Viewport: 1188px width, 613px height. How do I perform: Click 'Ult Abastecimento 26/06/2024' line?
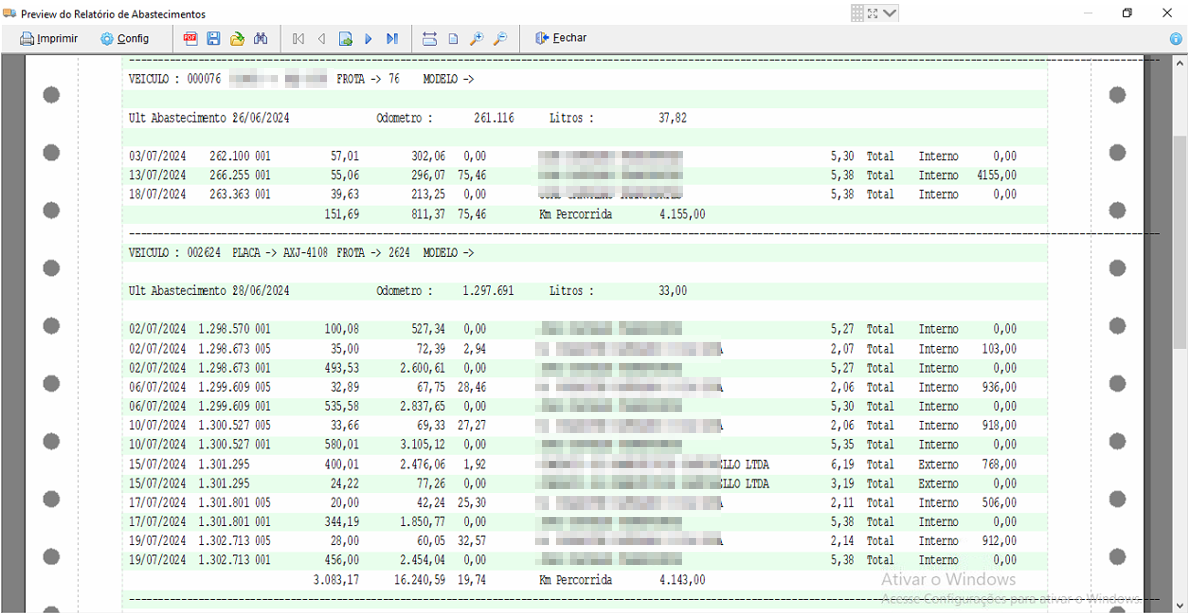pyautogui.click(x=209, y=118)
